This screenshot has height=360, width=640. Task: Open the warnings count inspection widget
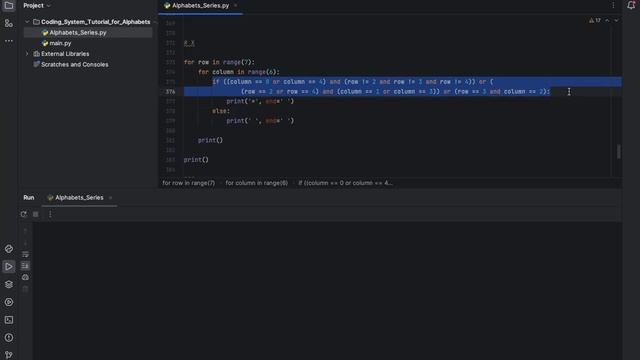(595, 20)
